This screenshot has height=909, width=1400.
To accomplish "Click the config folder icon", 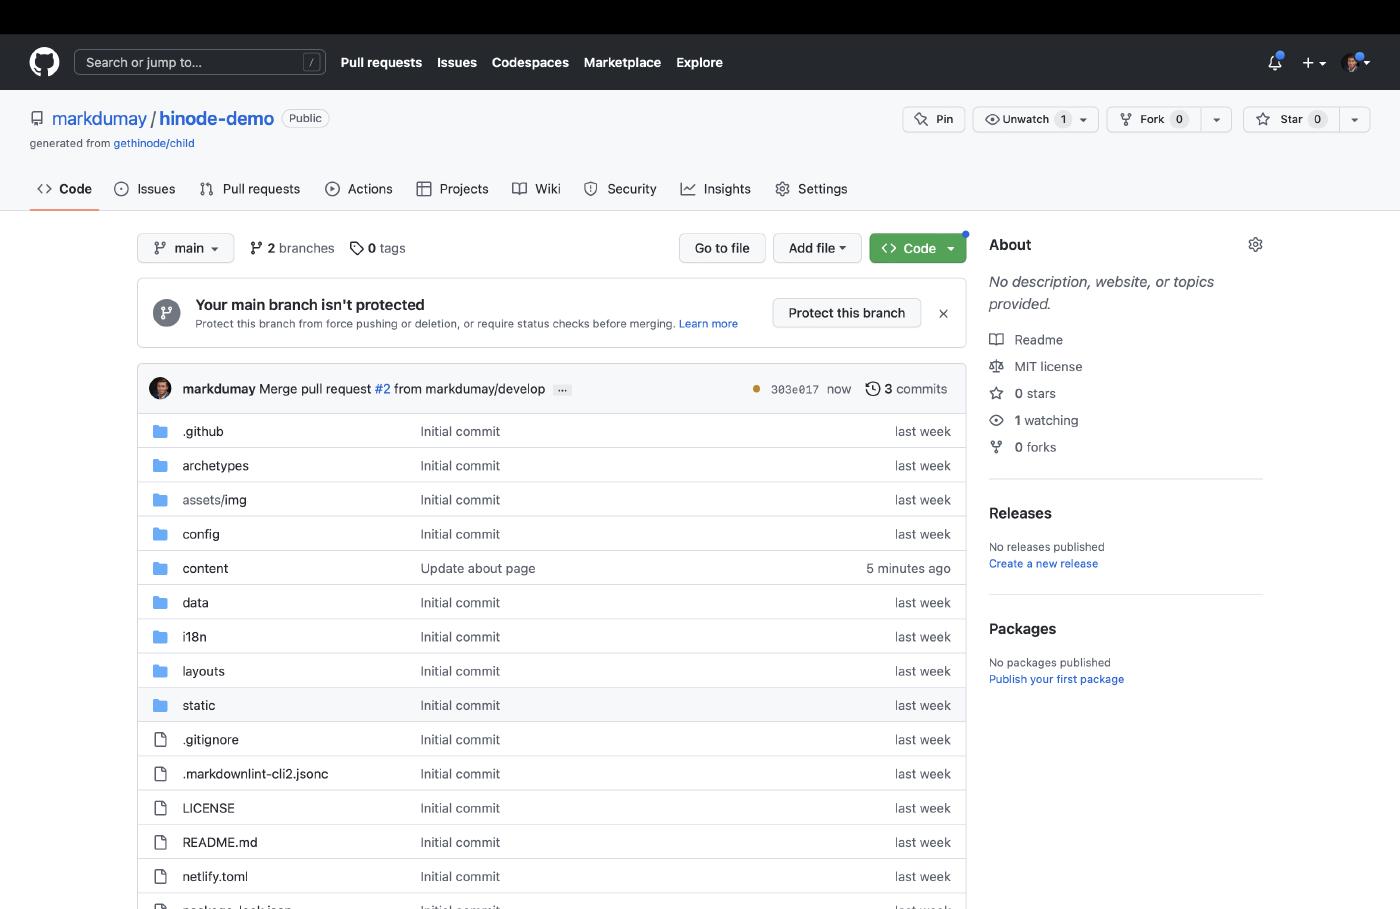I will pos(160,534).
